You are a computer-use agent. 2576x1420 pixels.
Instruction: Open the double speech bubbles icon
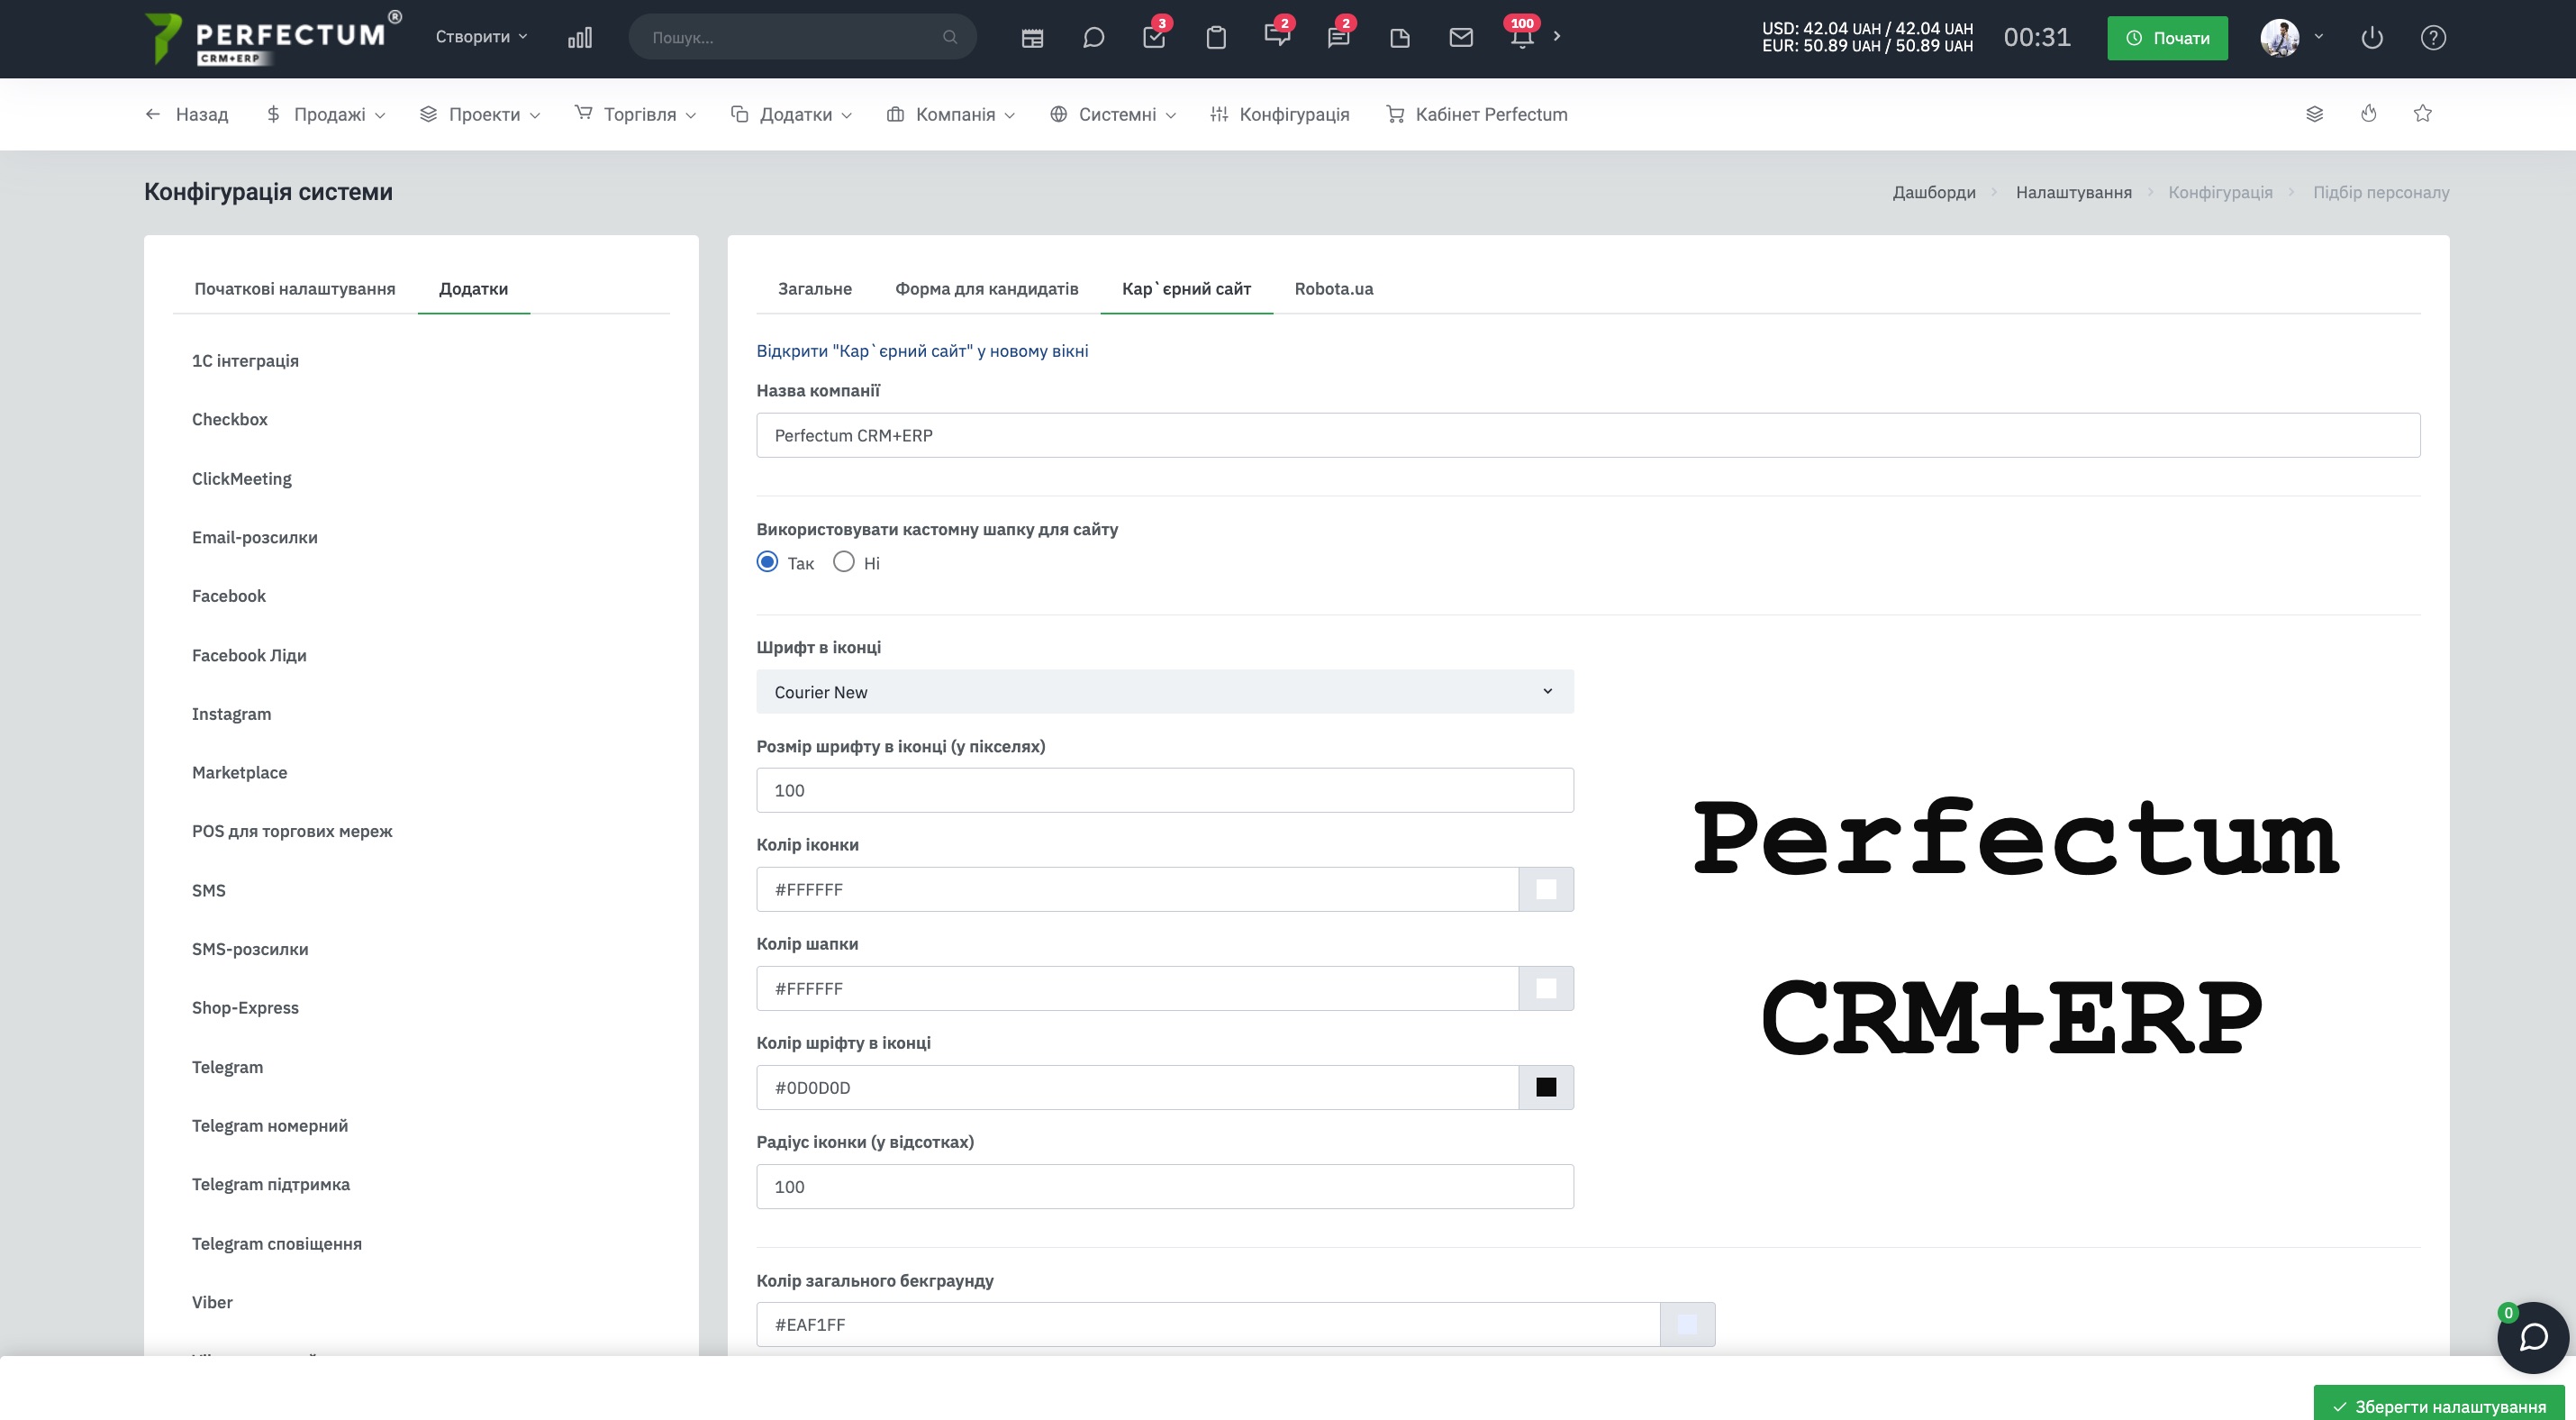point(1278,37)
